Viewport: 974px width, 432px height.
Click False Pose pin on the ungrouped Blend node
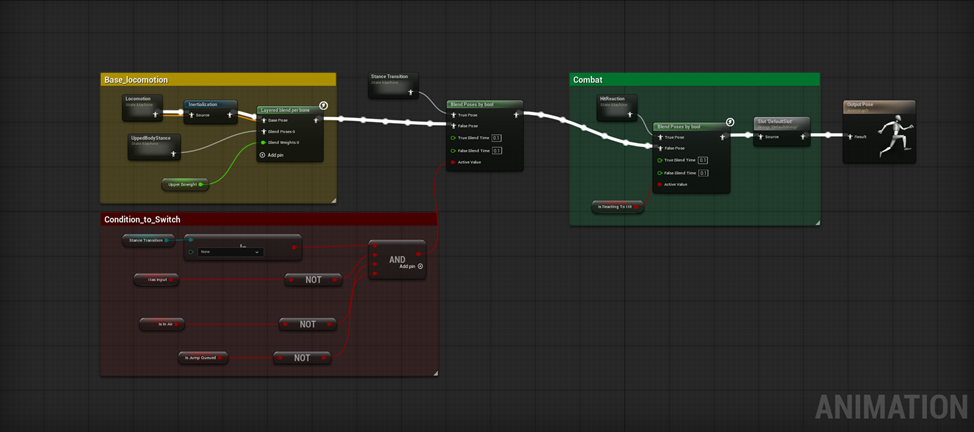[x=453, y=126]
